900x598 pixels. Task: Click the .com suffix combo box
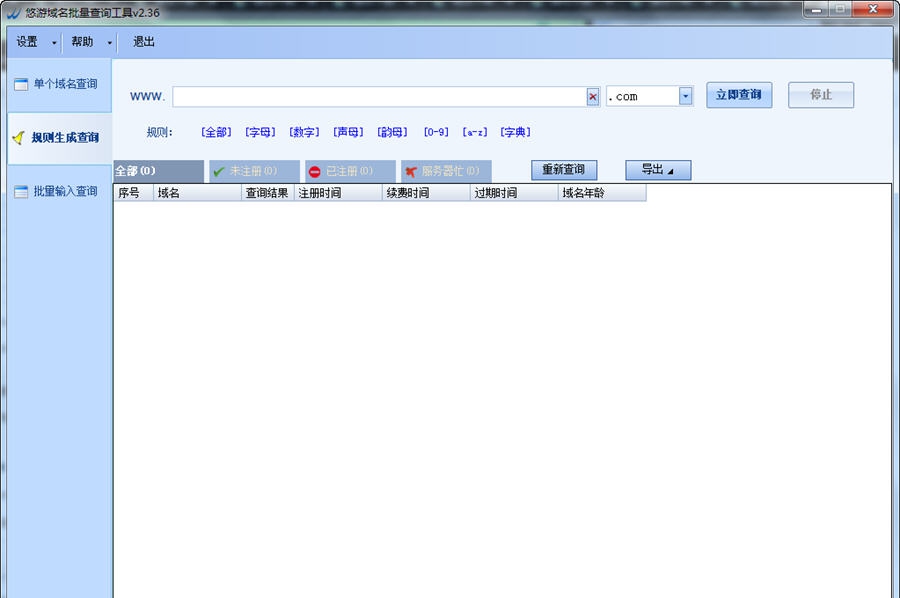[x=649, y=96]
